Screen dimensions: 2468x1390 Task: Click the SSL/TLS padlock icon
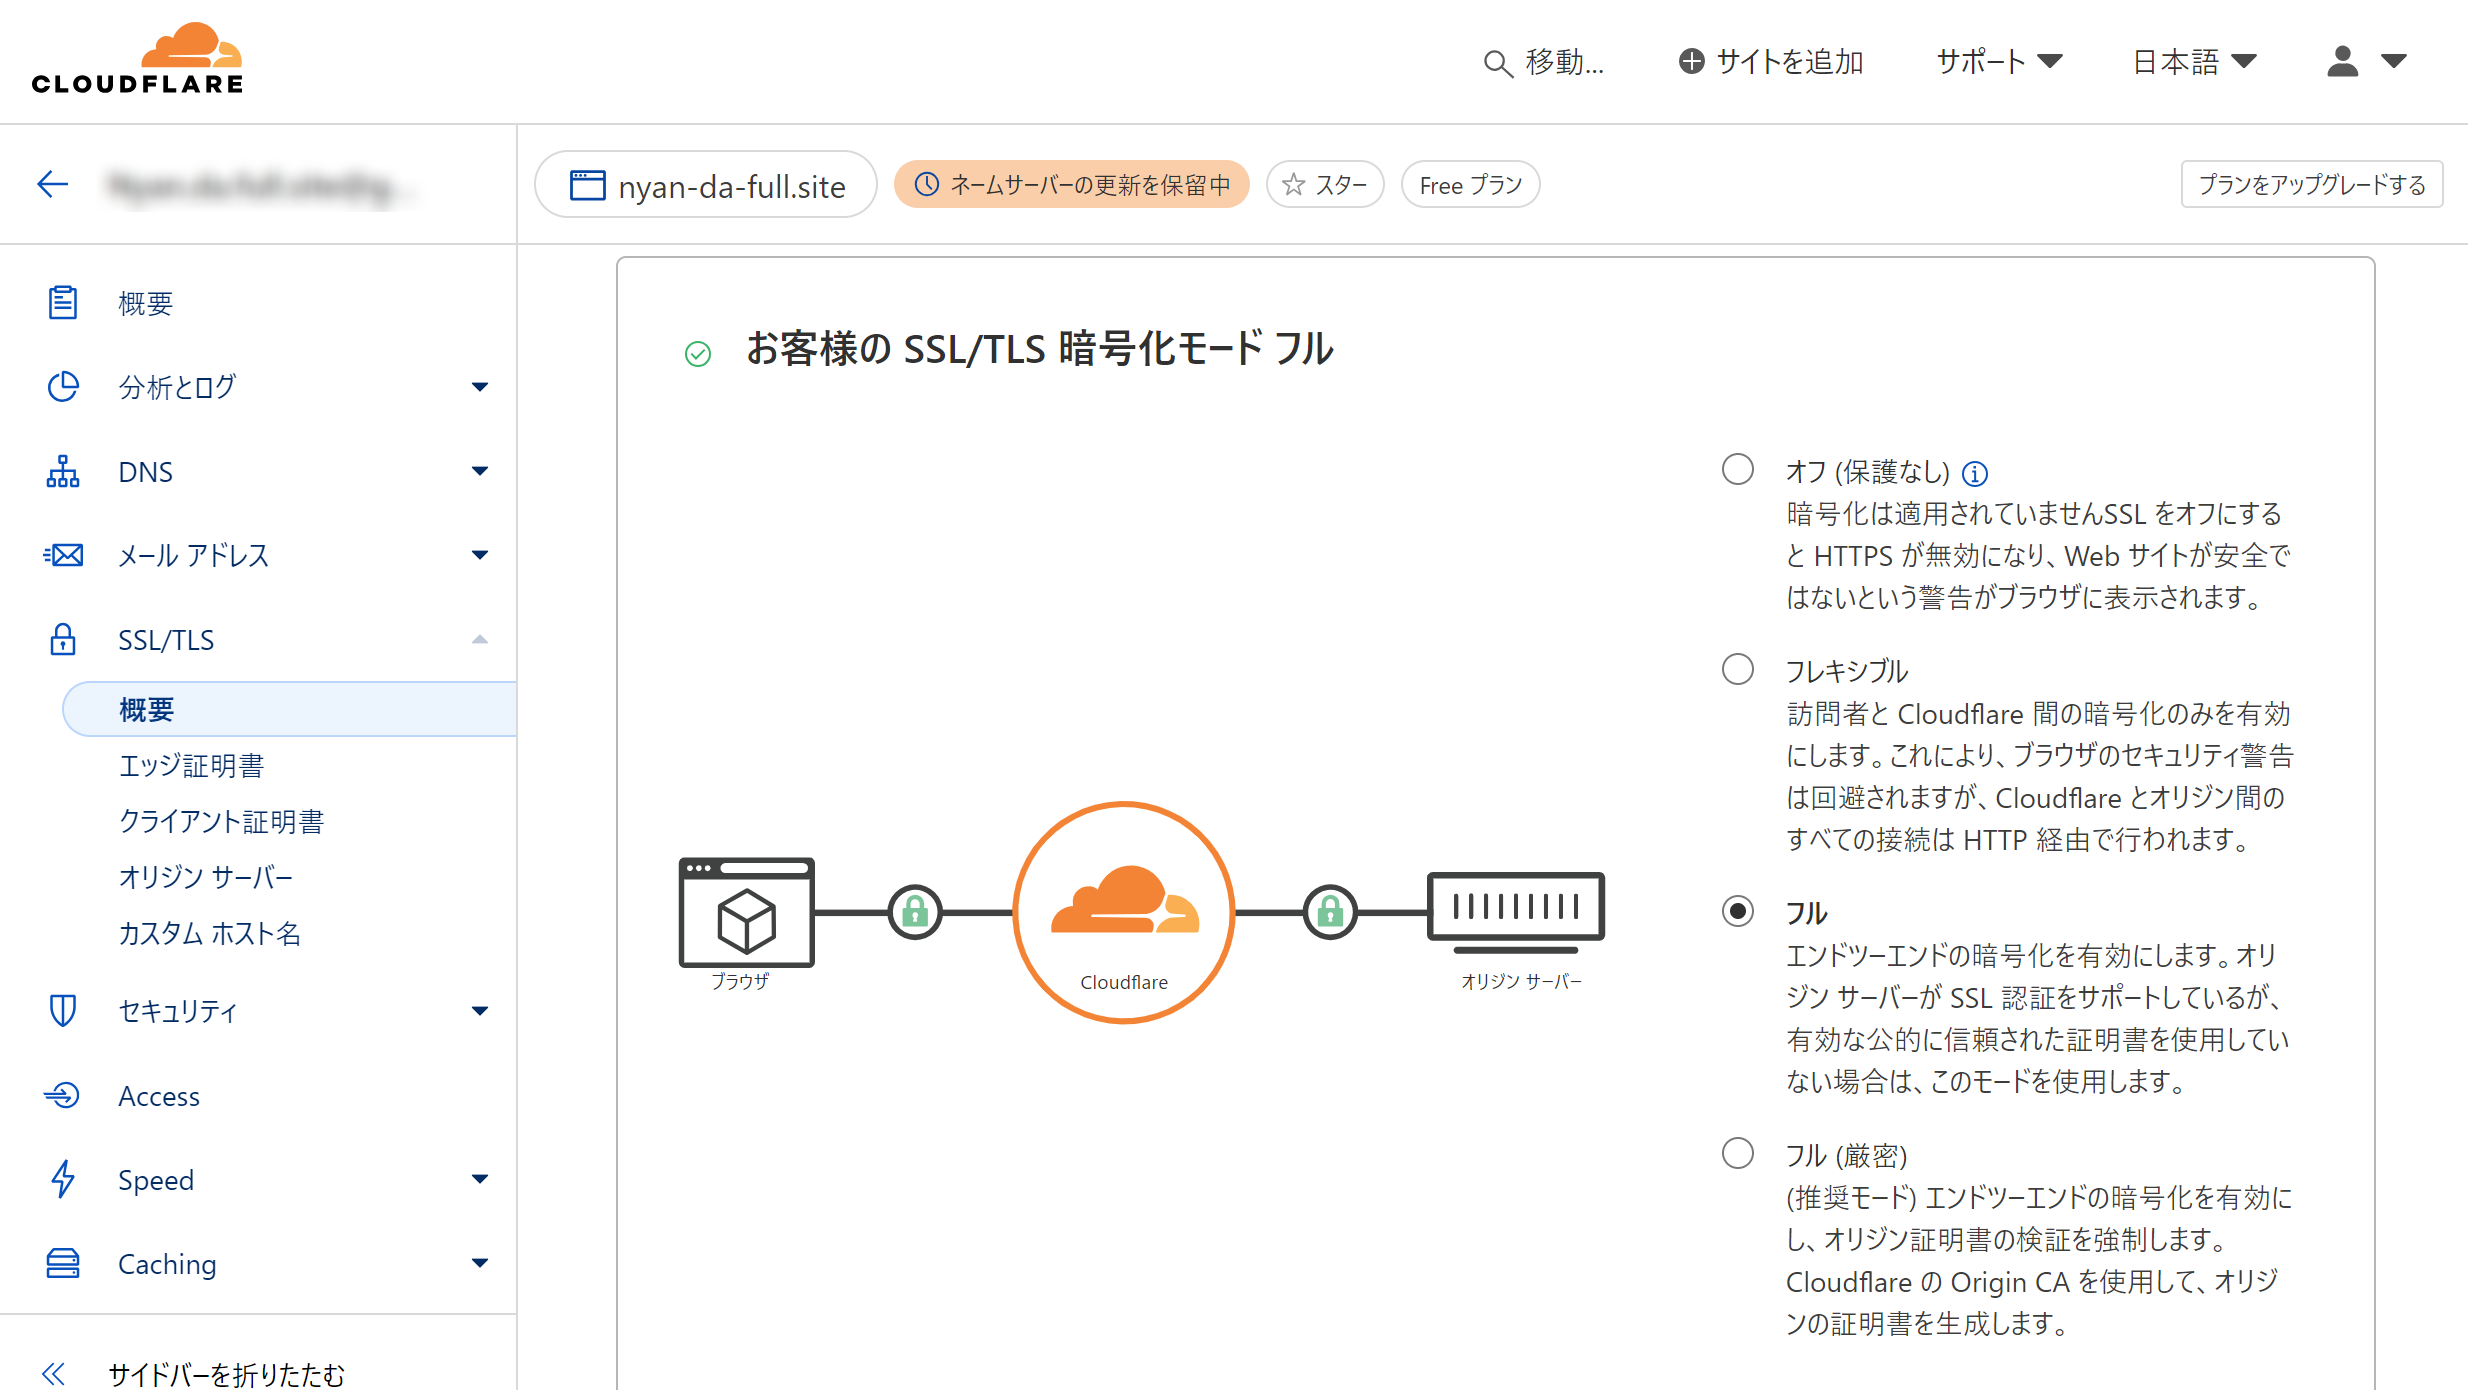coord(63,639)
